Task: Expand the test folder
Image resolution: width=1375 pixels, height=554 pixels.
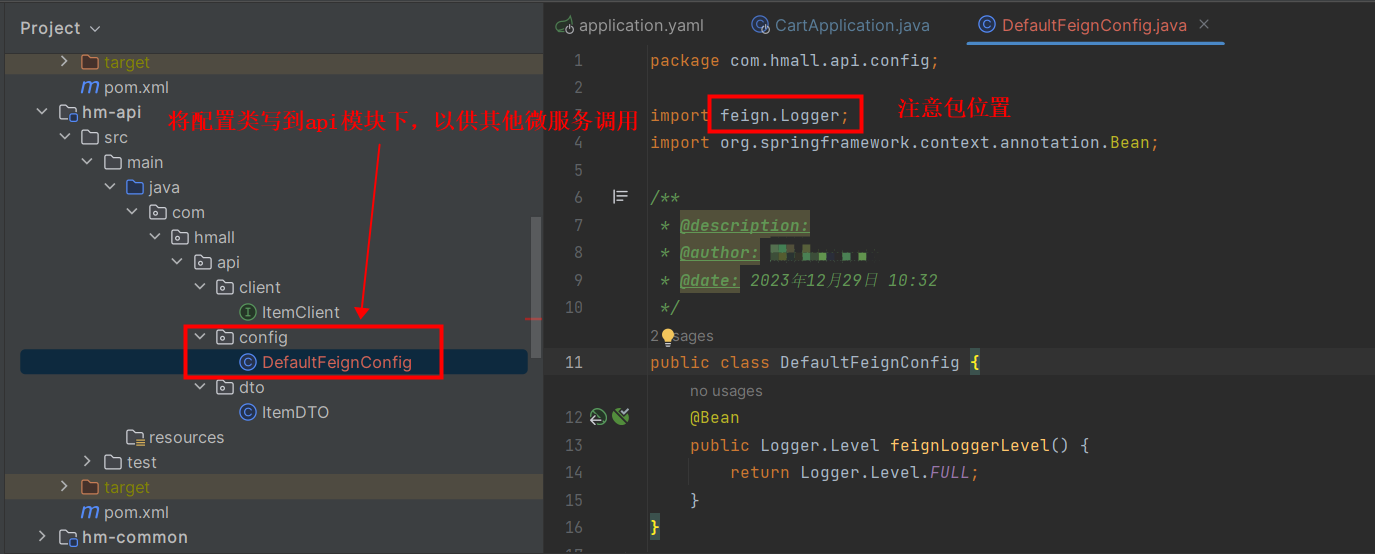Action: tap(87, 462)
